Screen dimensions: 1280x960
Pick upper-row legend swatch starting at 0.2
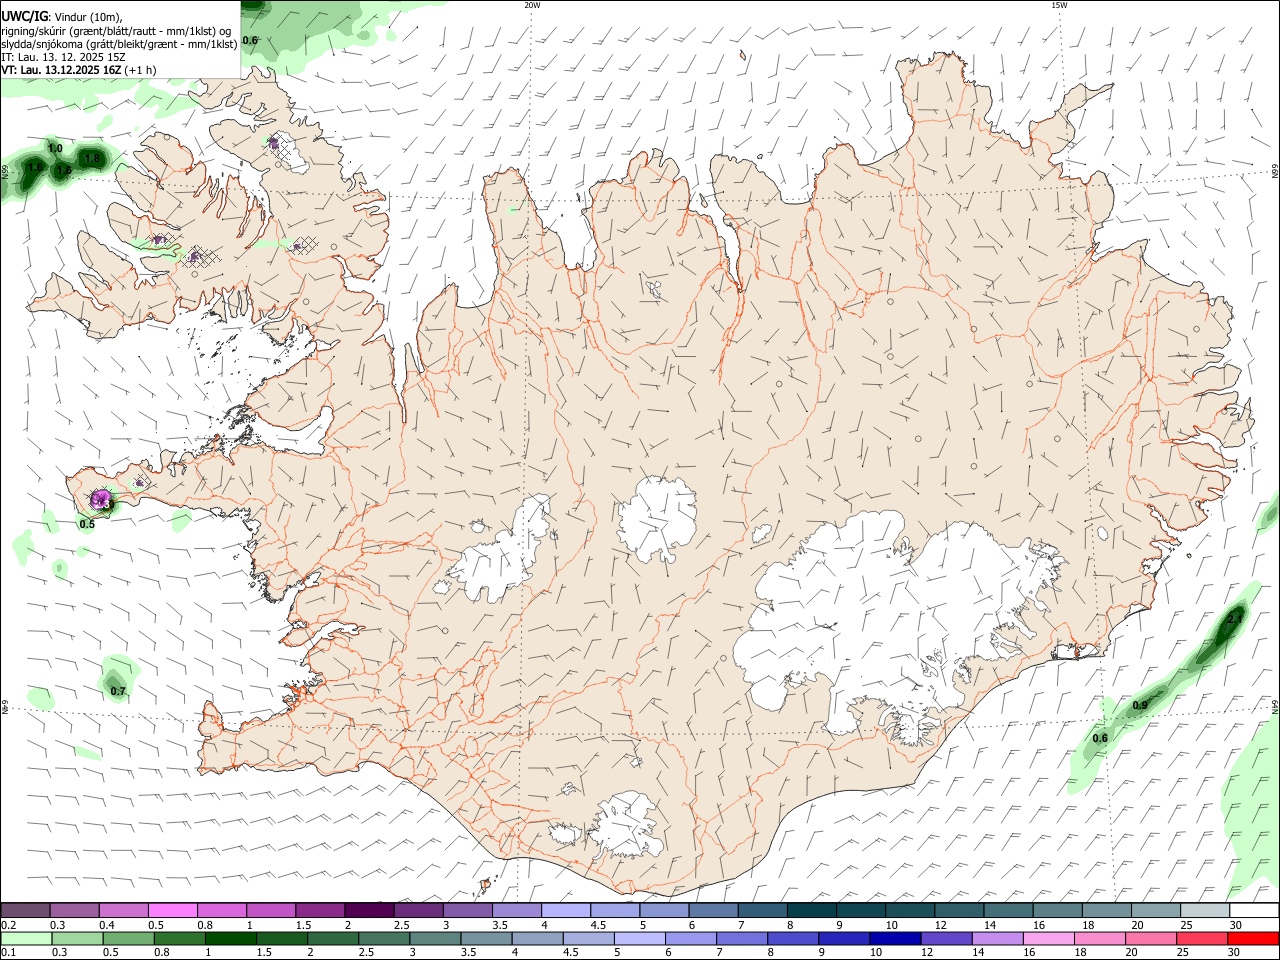[26, 910]
